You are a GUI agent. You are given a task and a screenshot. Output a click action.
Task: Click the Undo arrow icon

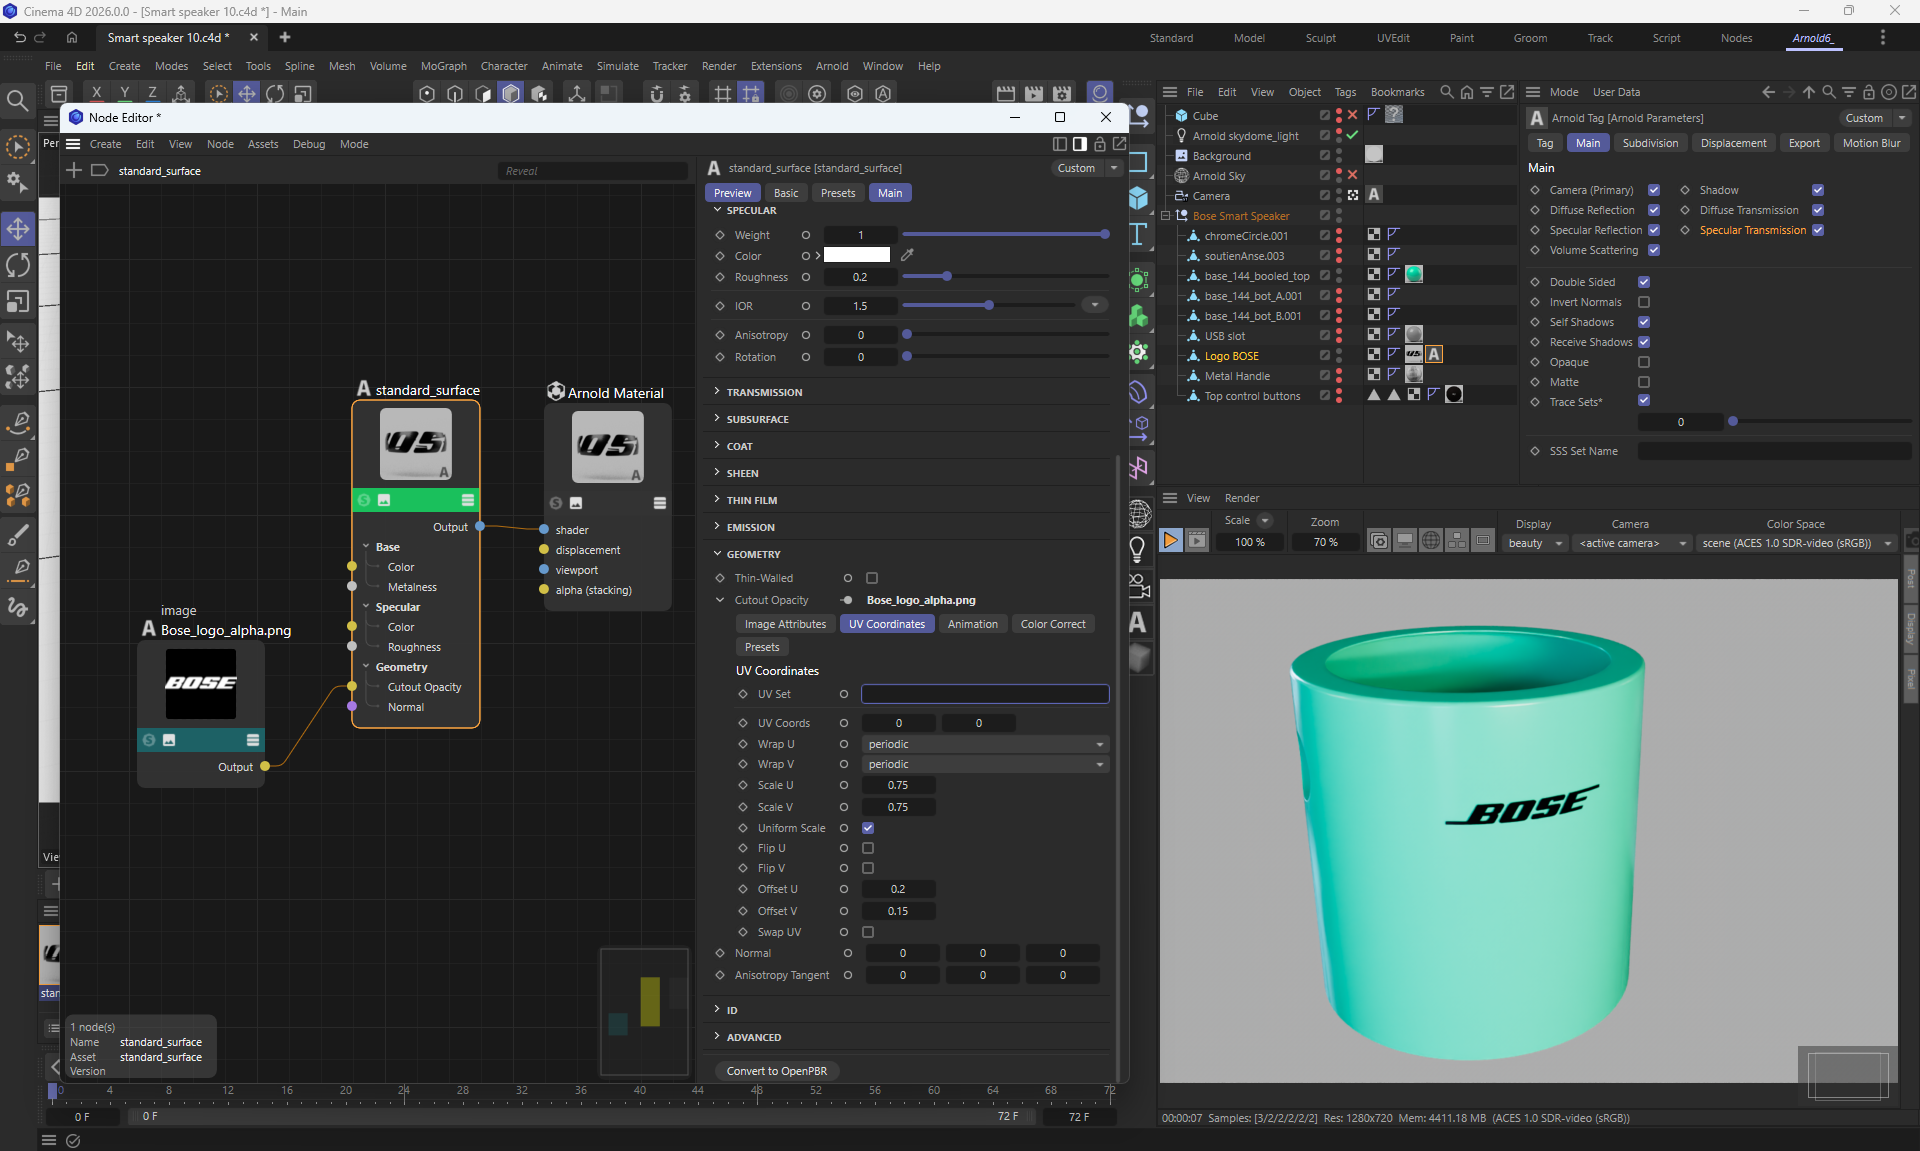[19, 37]
